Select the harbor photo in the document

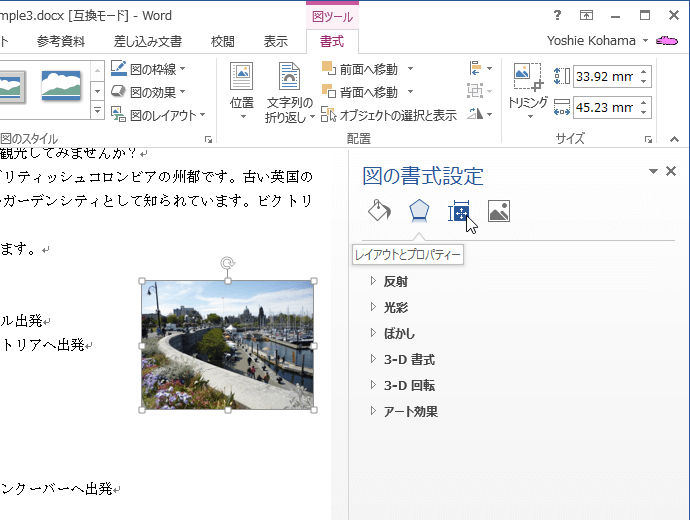pyautogui.click(x=228, y=345)
